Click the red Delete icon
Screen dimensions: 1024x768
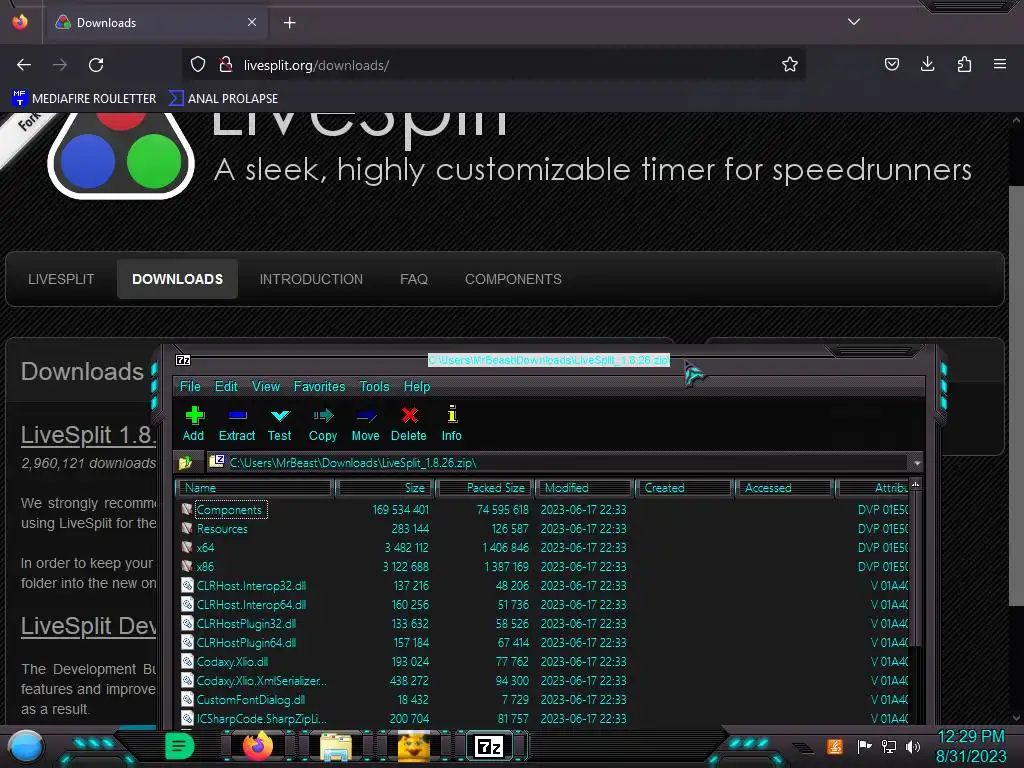pyautogui.click(x=409, y=424)
